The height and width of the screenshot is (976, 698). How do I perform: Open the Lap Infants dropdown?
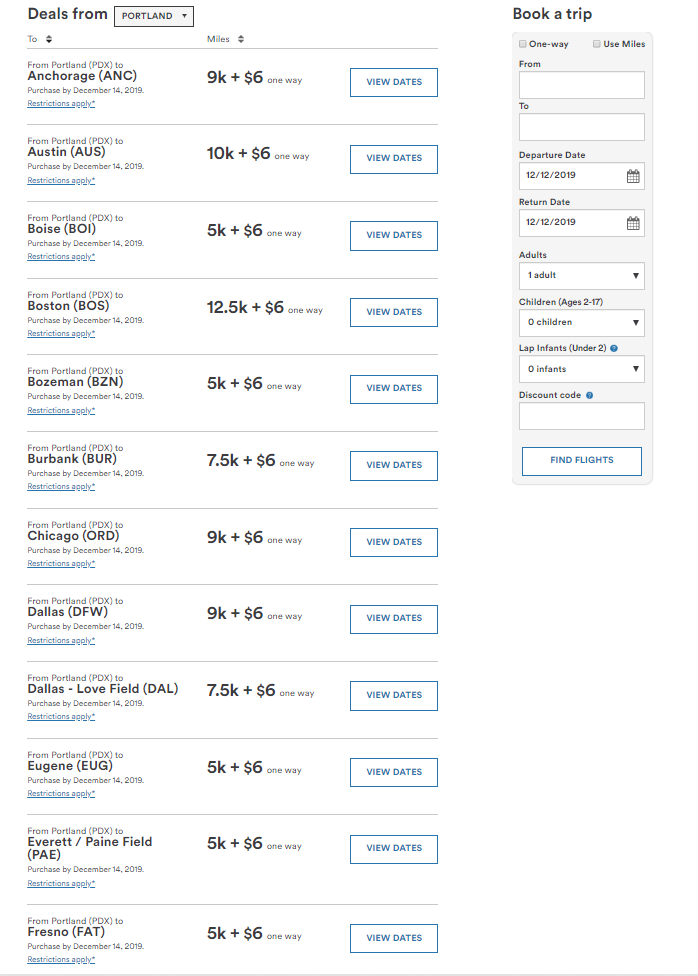(581, 369)
